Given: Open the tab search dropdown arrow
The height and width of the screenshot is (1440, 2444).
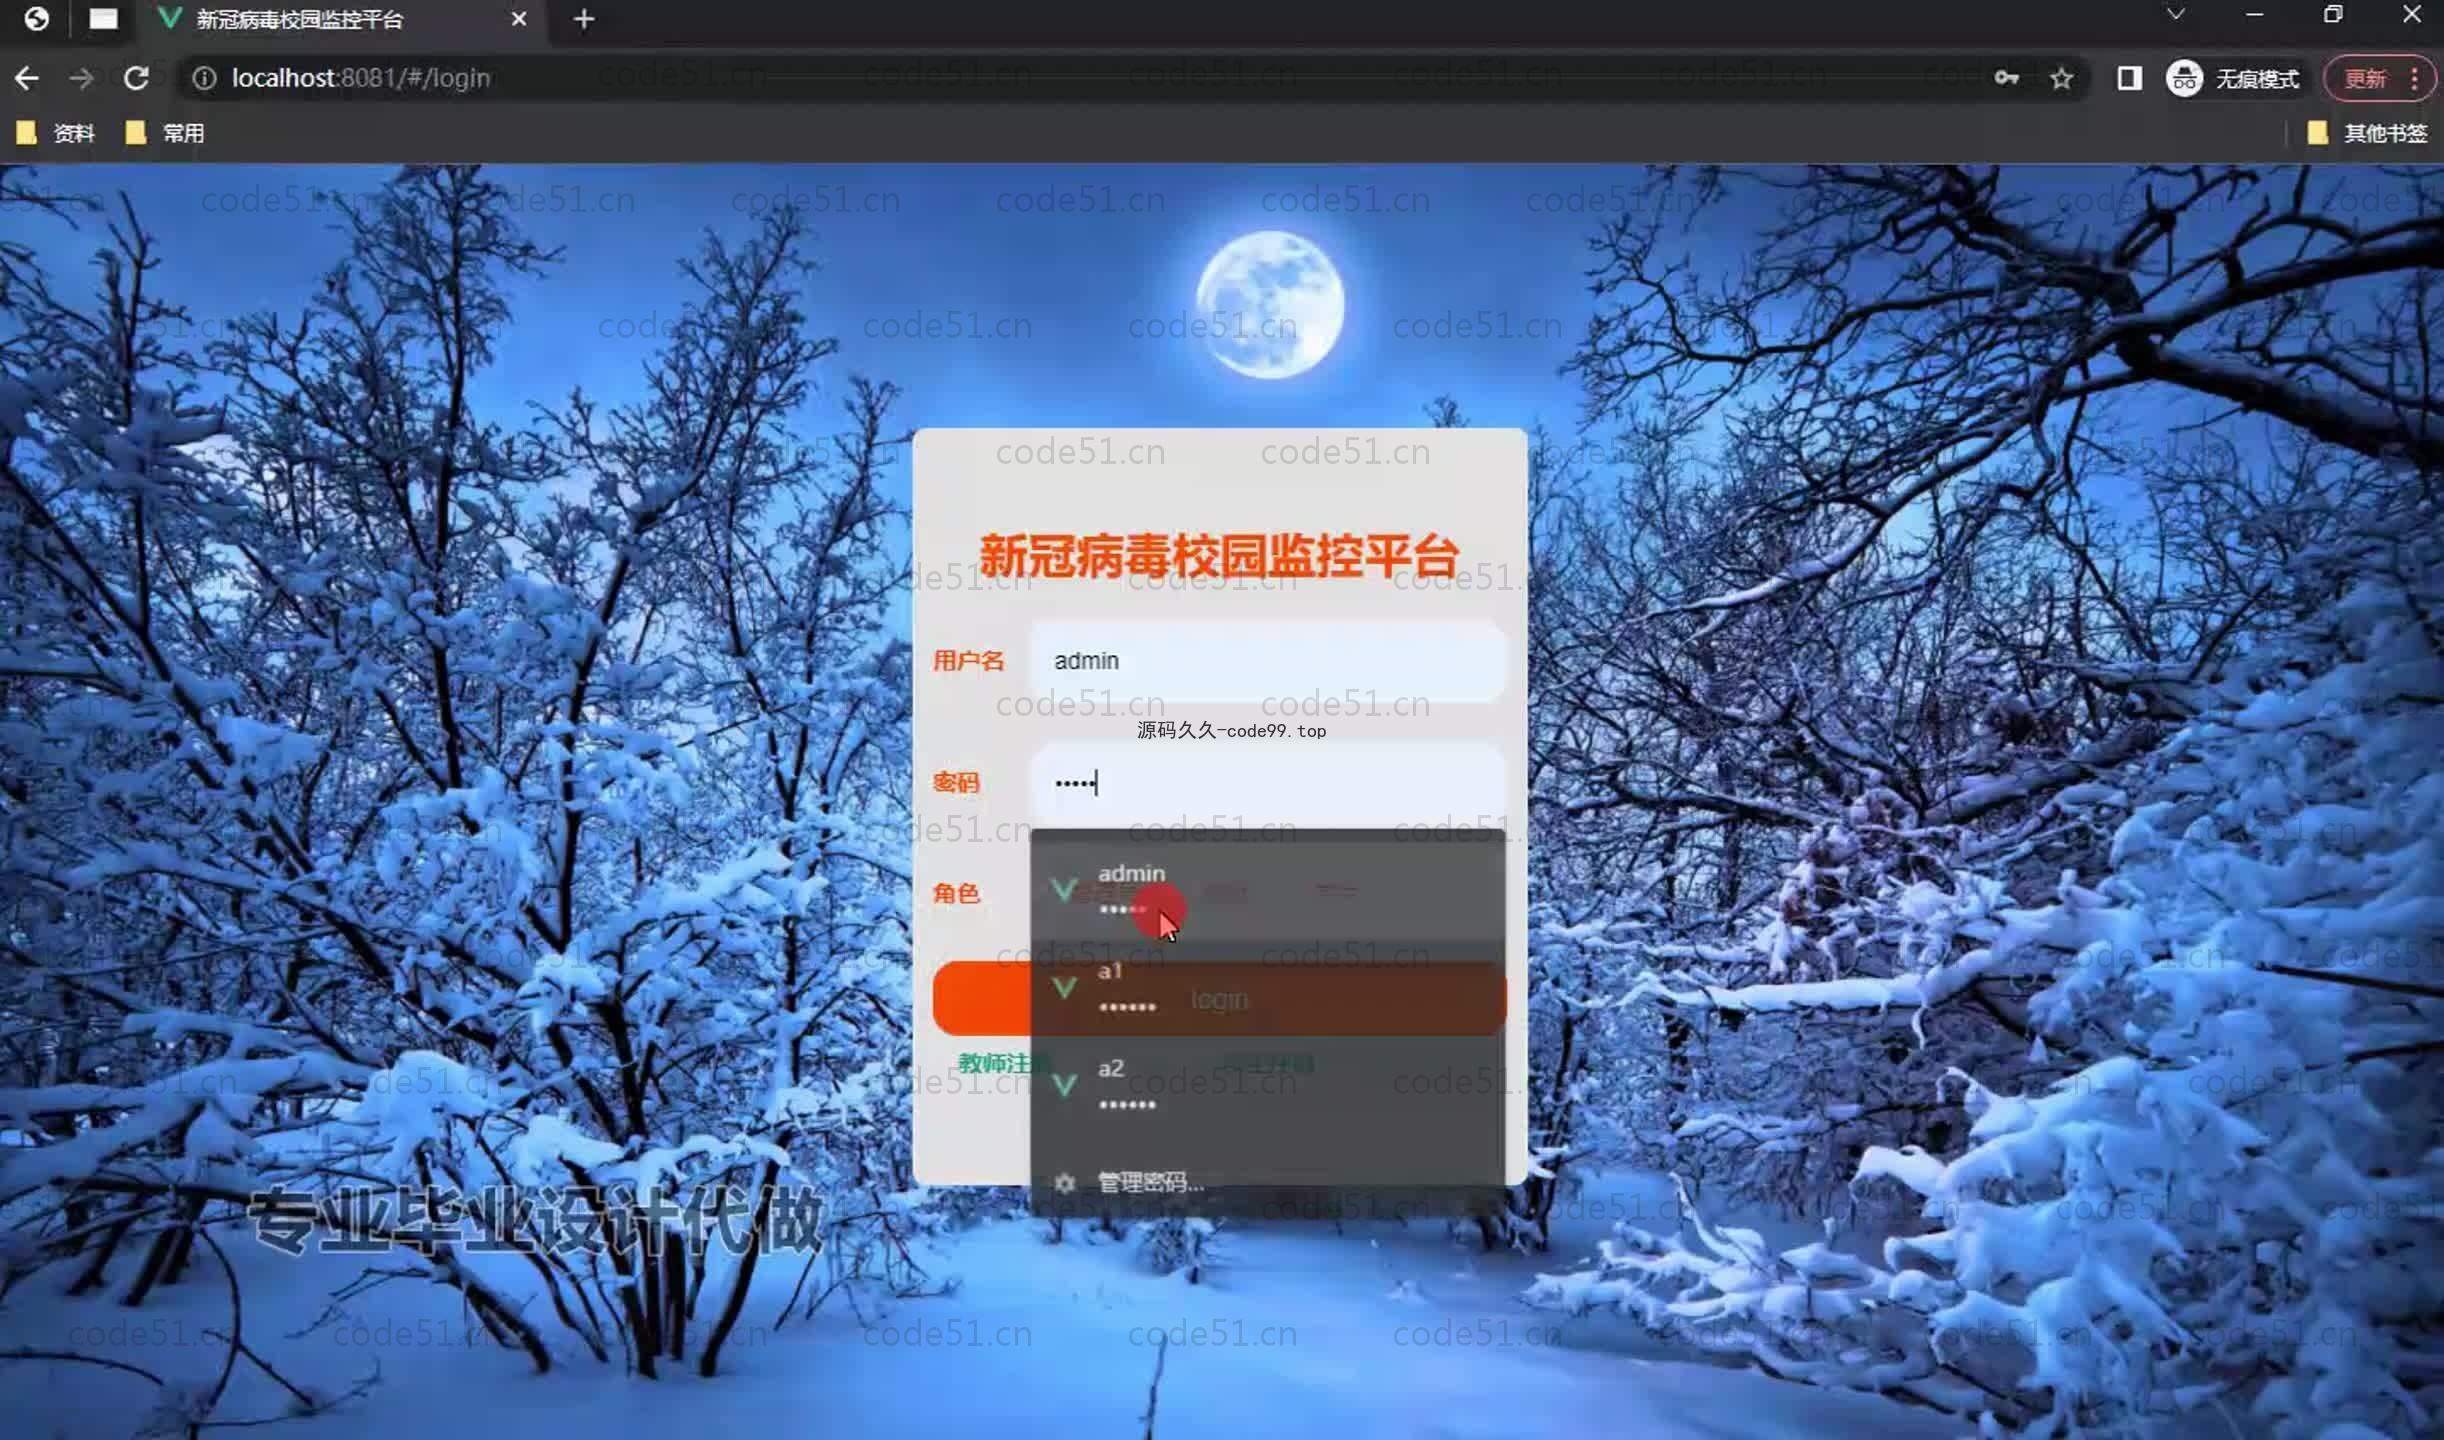Looking at the screenshot, I should pos(2175,15).
